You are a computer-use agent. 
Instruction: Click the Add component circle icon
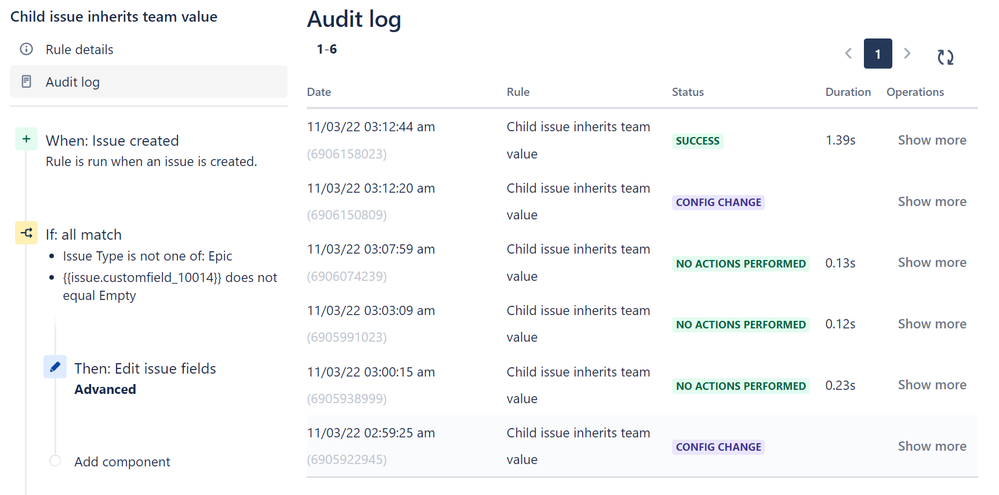tap(55, 461)
